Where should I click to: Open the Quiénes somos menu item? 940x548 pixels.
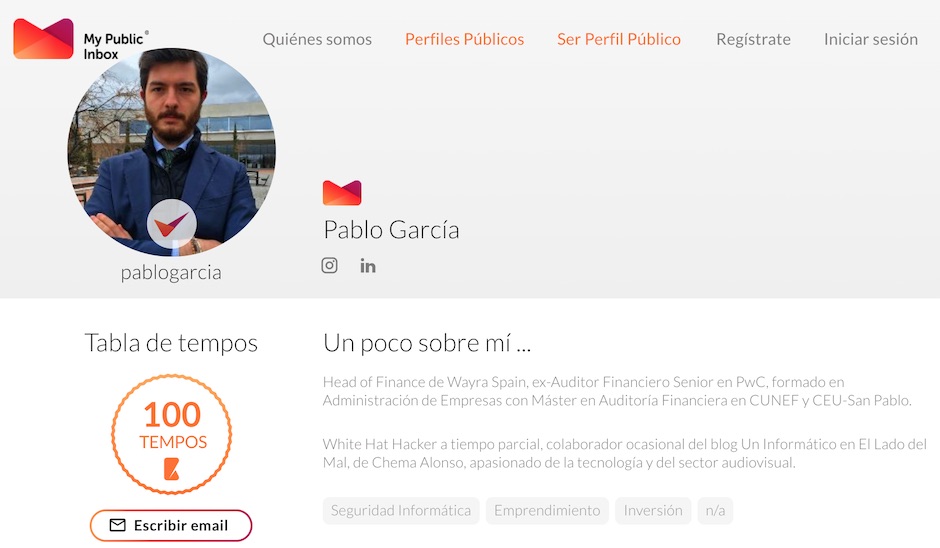[317, 40]
